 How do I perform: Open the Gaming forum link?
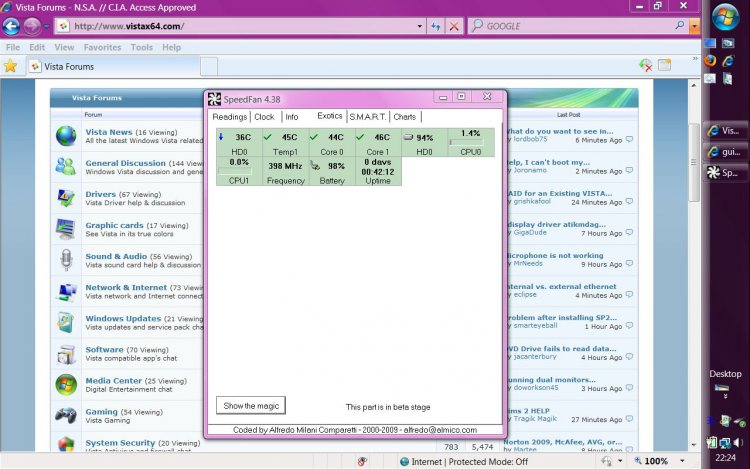pyautogui.click(x=101, y=412)
